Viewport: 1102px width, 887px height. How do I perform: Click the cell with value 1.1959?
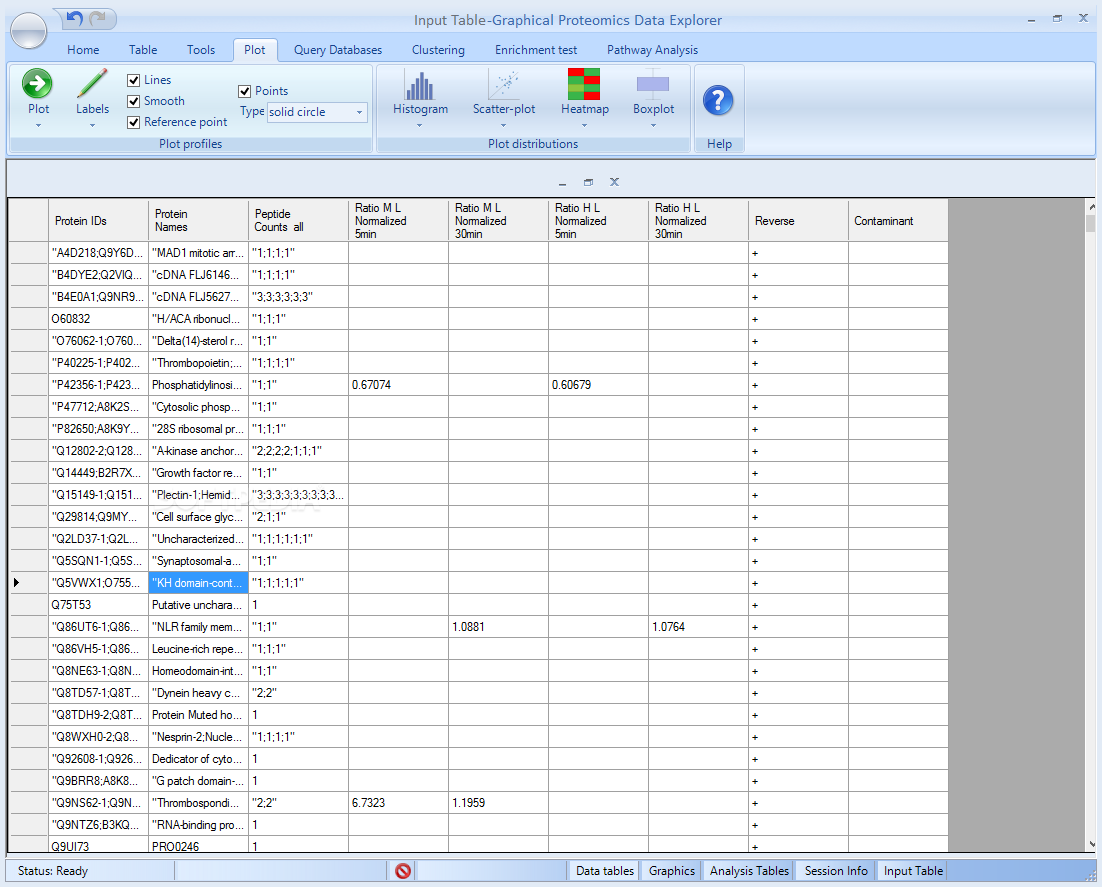coord(498,803)
